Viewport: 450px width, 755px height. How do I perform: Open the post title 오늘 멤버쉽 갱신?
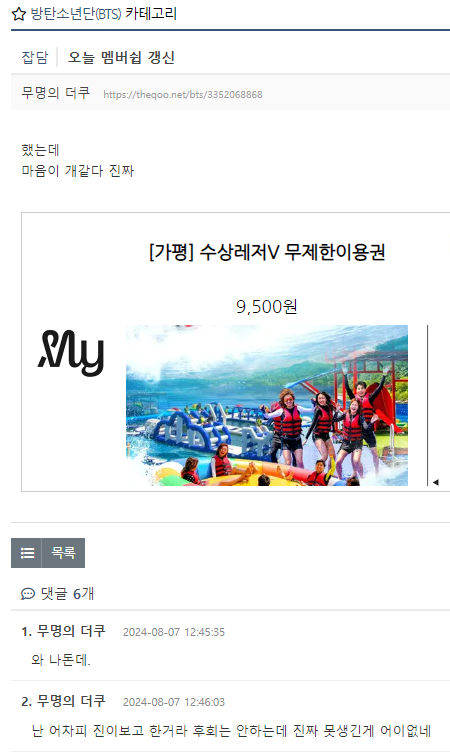click(x=121, y=57)
